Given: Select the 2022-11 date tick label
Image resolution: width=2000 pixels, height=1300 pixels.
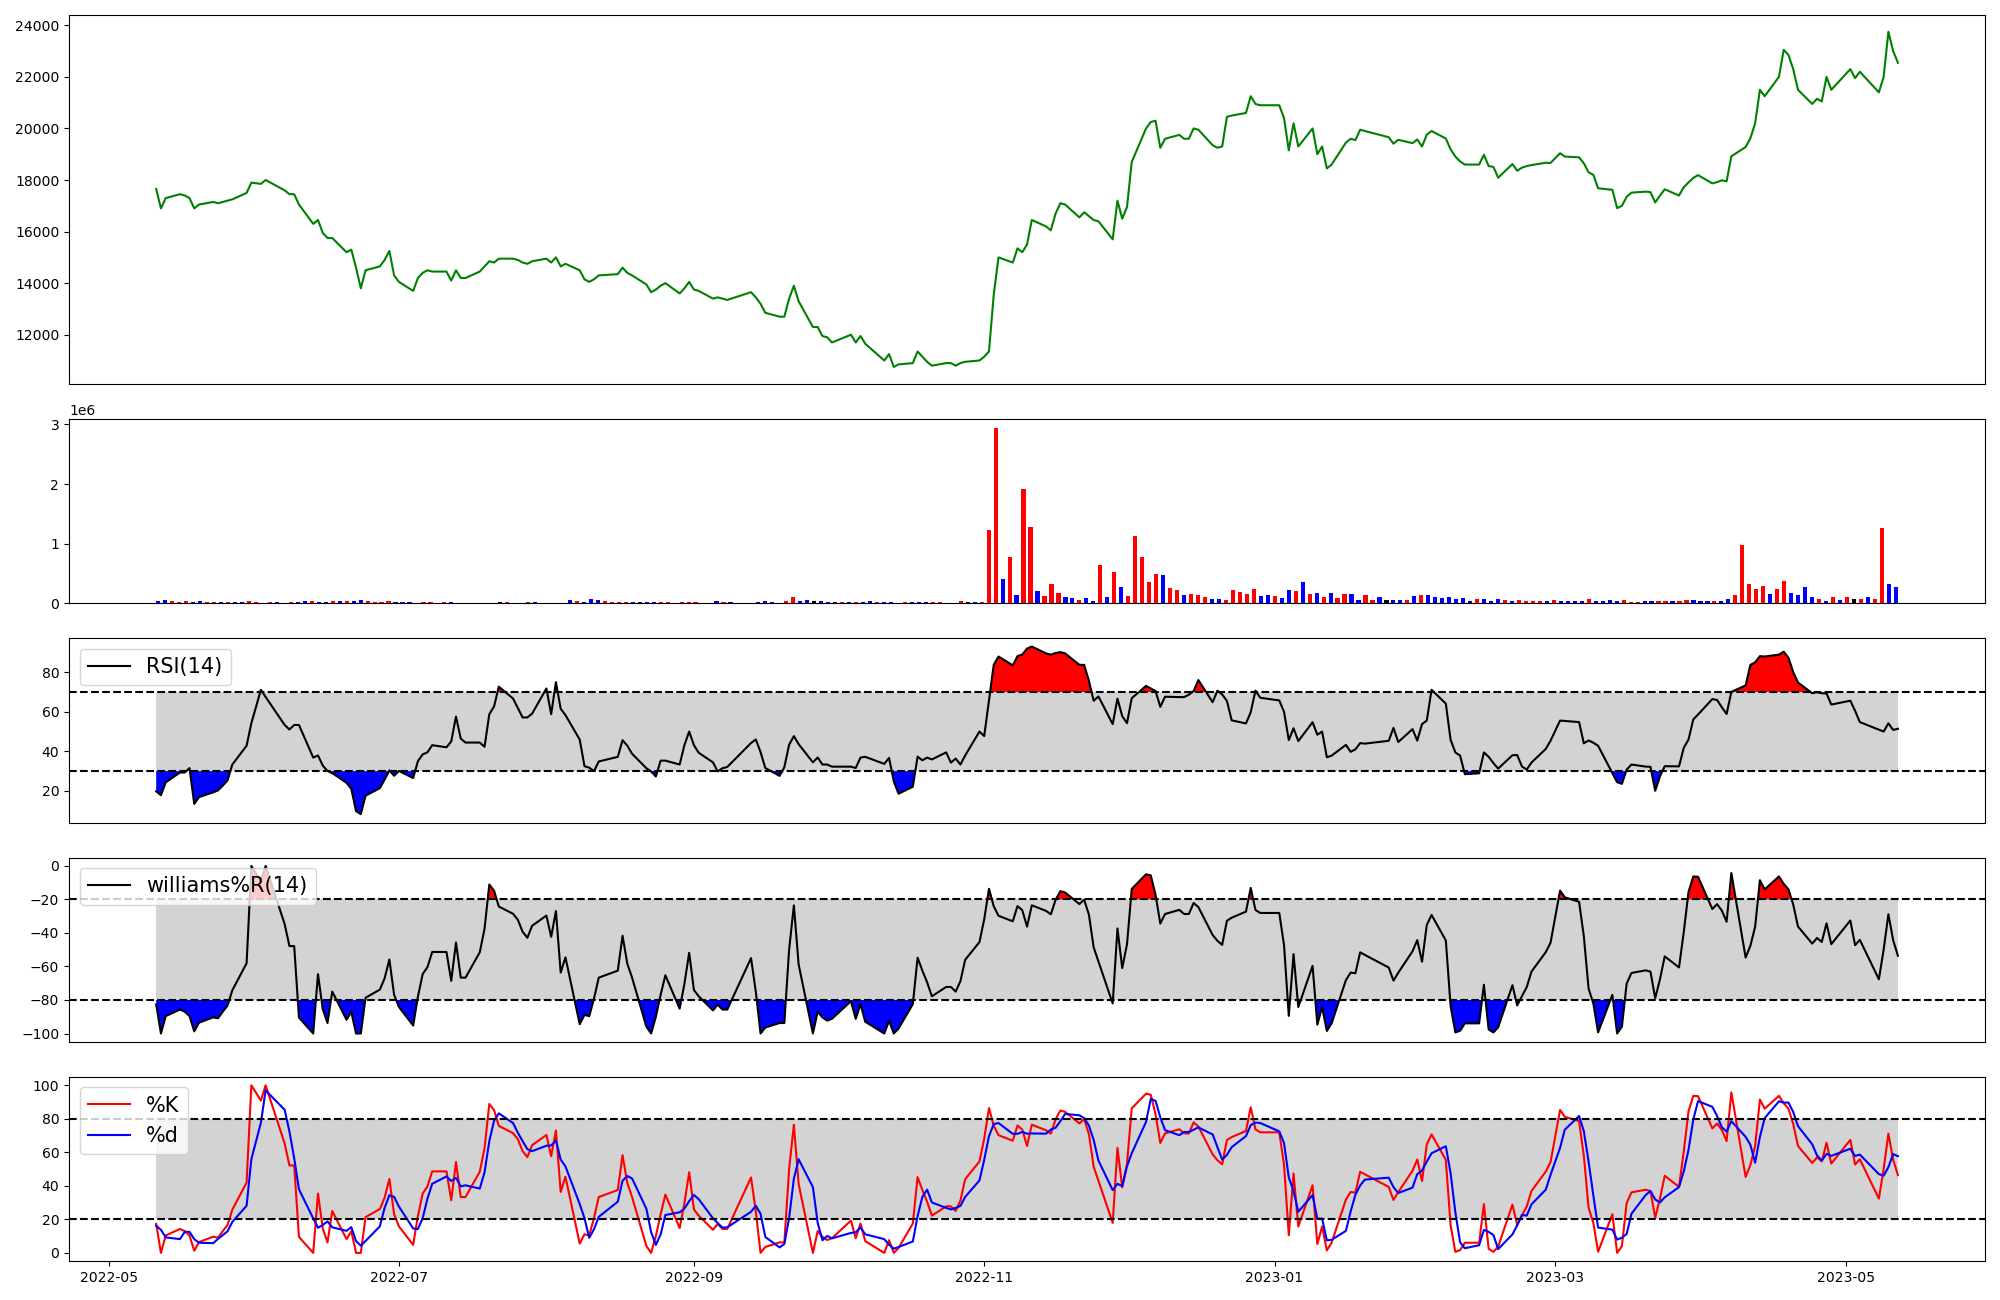Looking at the screenshot, I should coord(985,1277).
